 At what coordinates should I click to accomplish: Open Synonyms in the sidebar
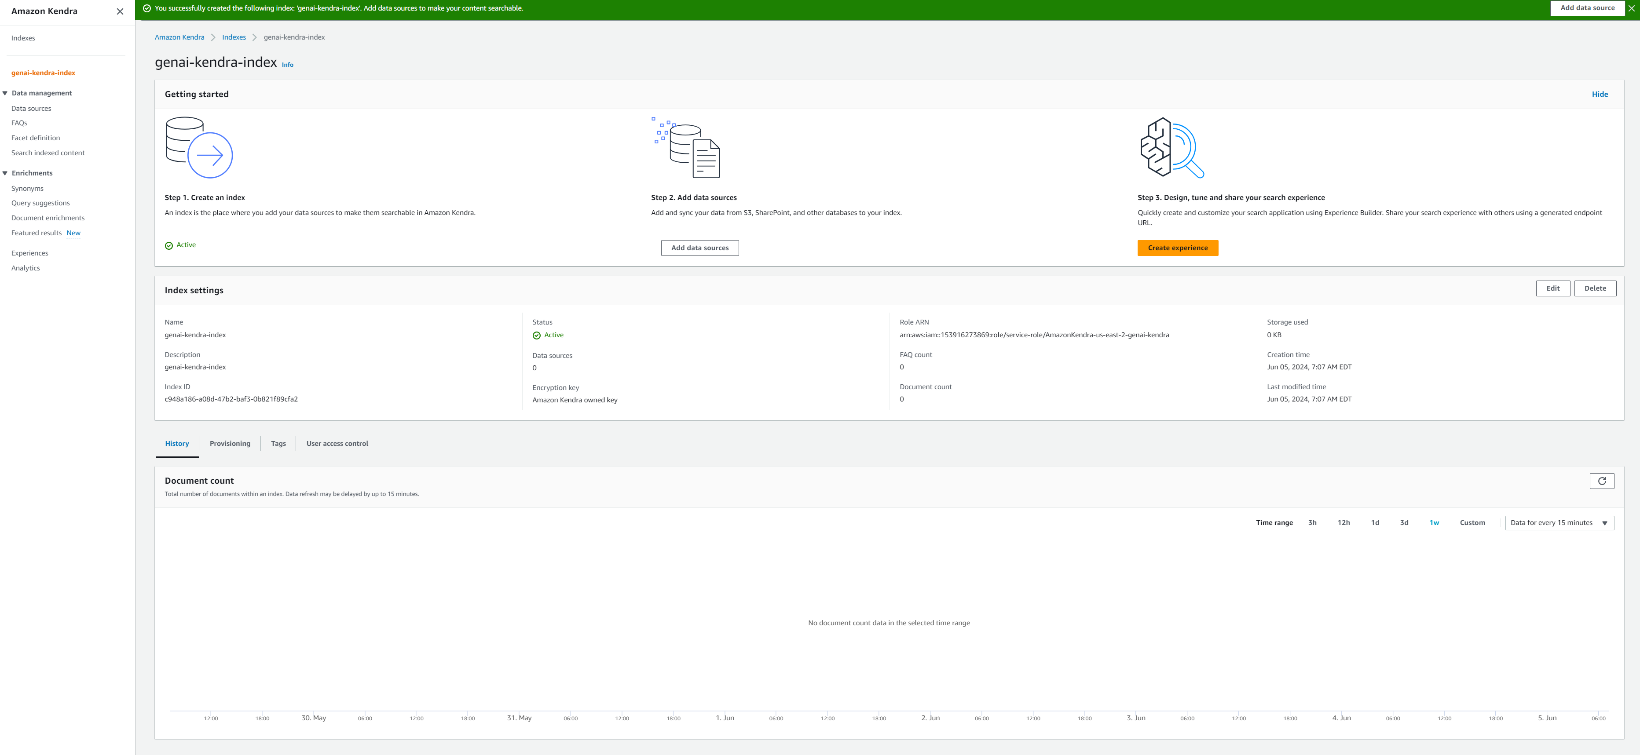click(x=27, y=188)
